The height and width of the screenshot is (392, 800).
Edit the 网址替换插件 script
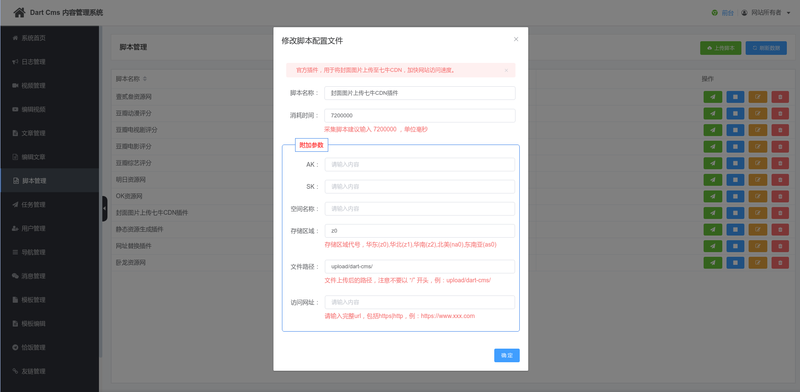[758, 246]
